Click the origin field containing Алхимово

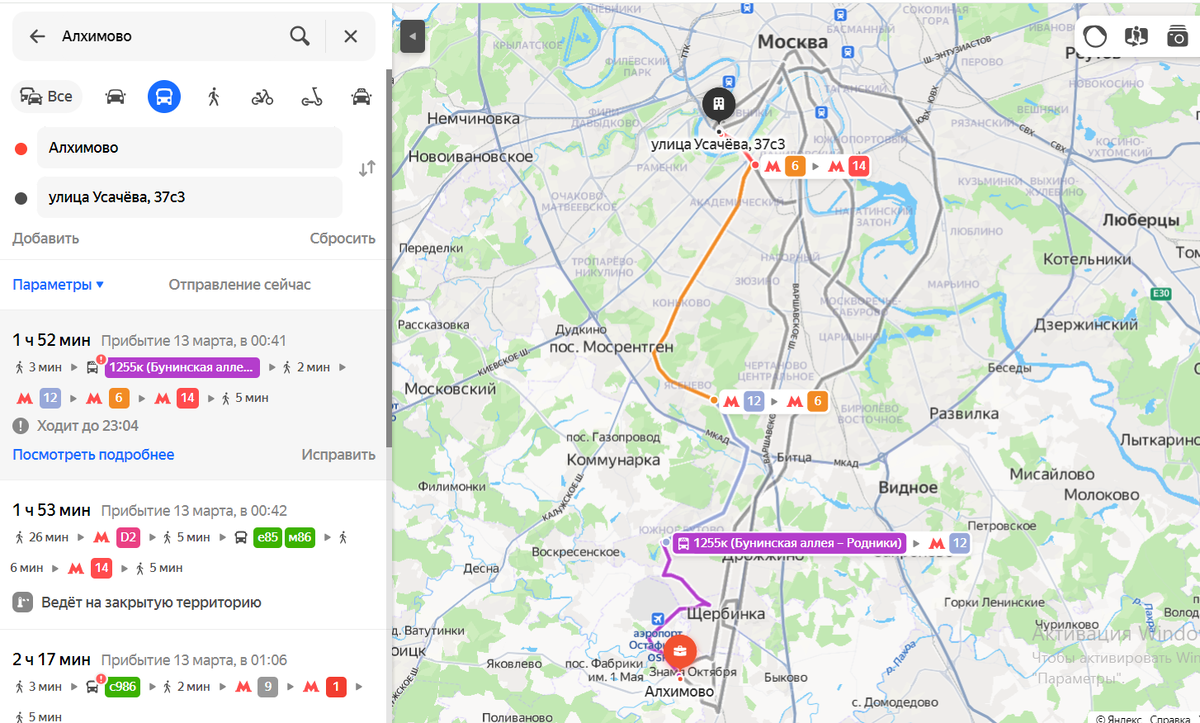click(x=190, y=147)
